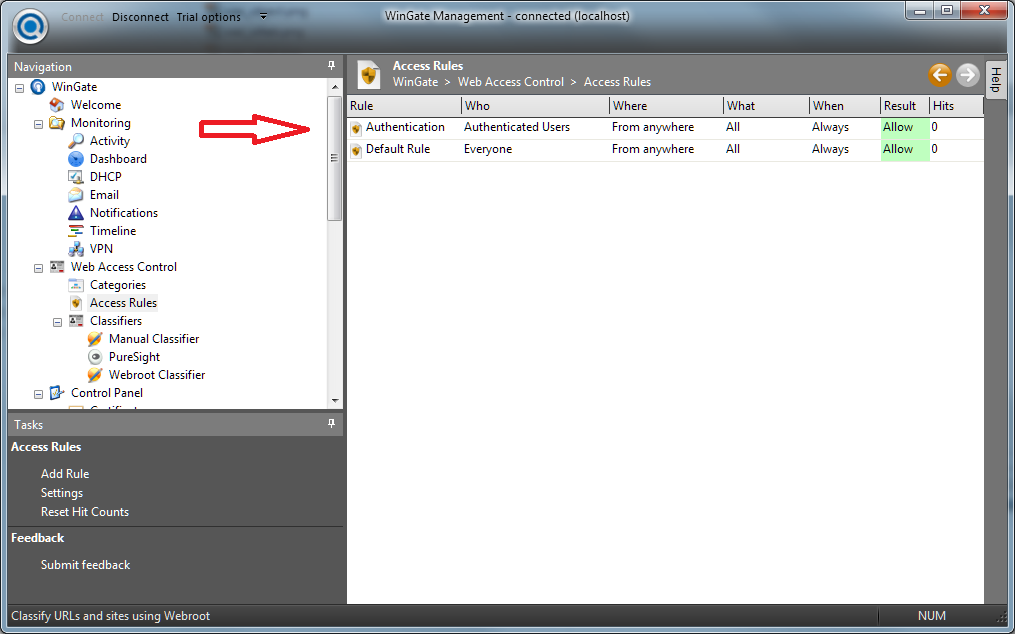Image resolution: width=1015 pixels, height=634 pixels.
Task: Open Settings in the Tasks panel
Action: 61,493
